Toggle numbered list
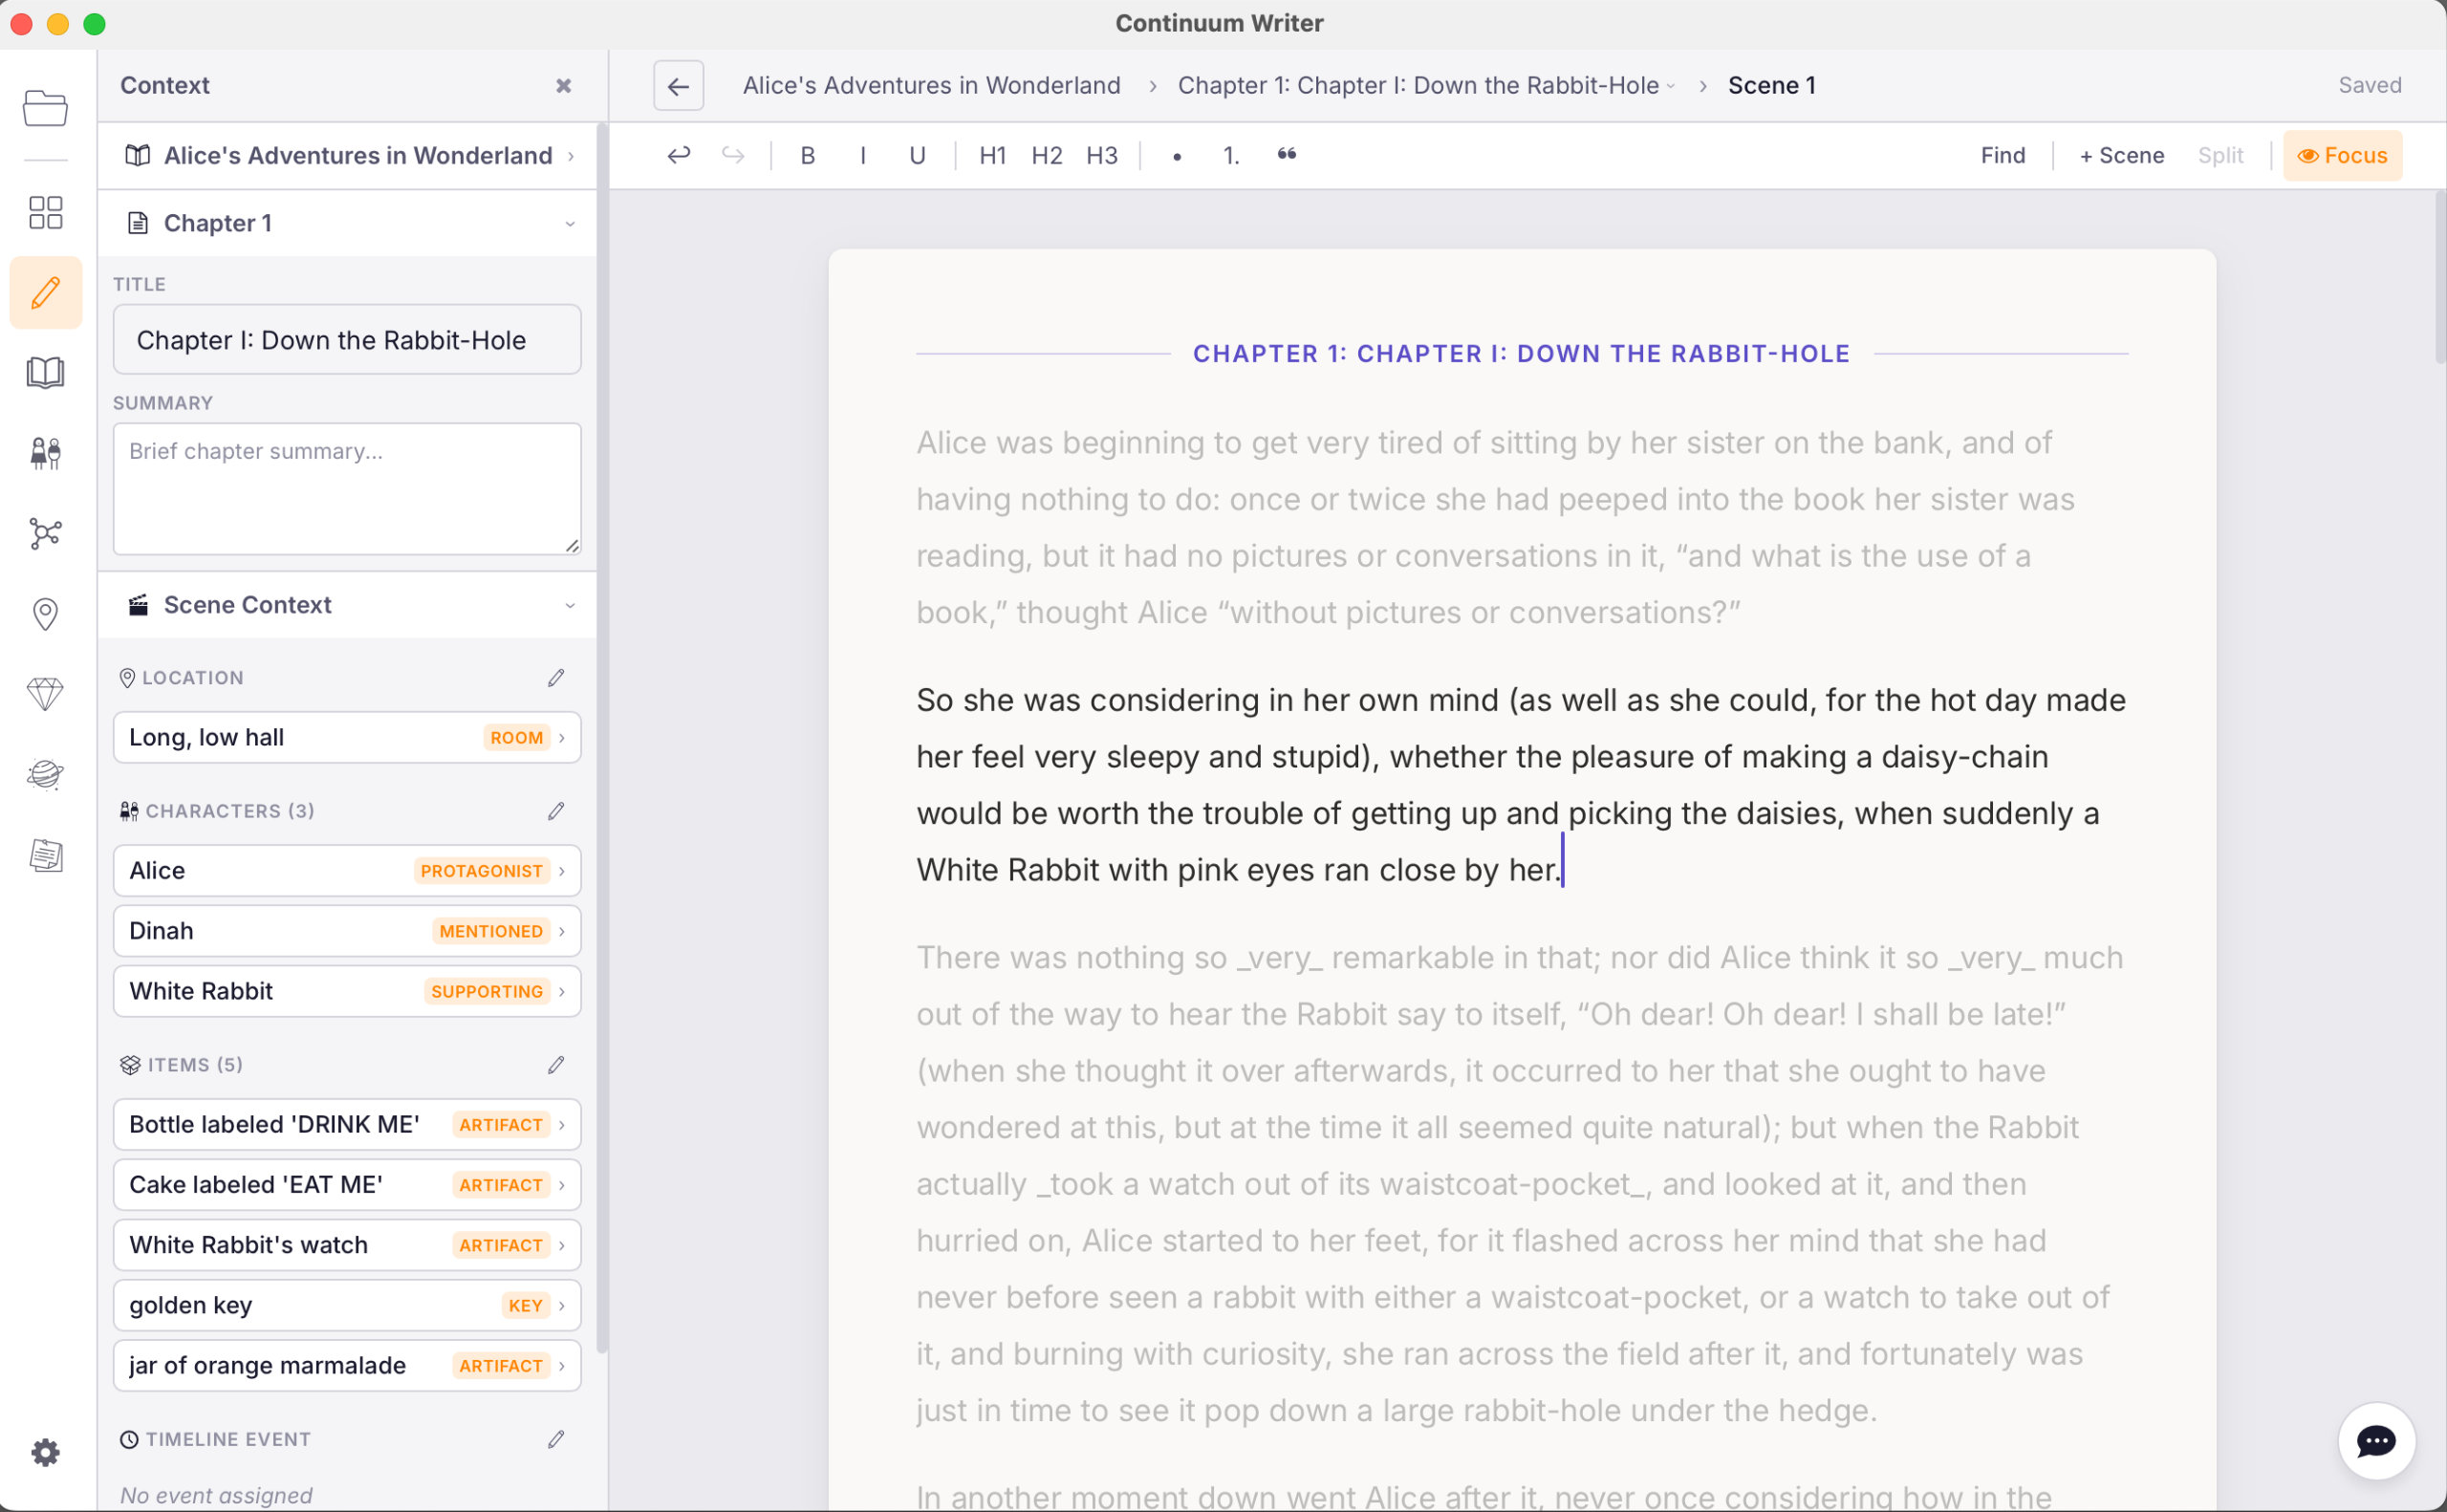 pos(1231,155)
